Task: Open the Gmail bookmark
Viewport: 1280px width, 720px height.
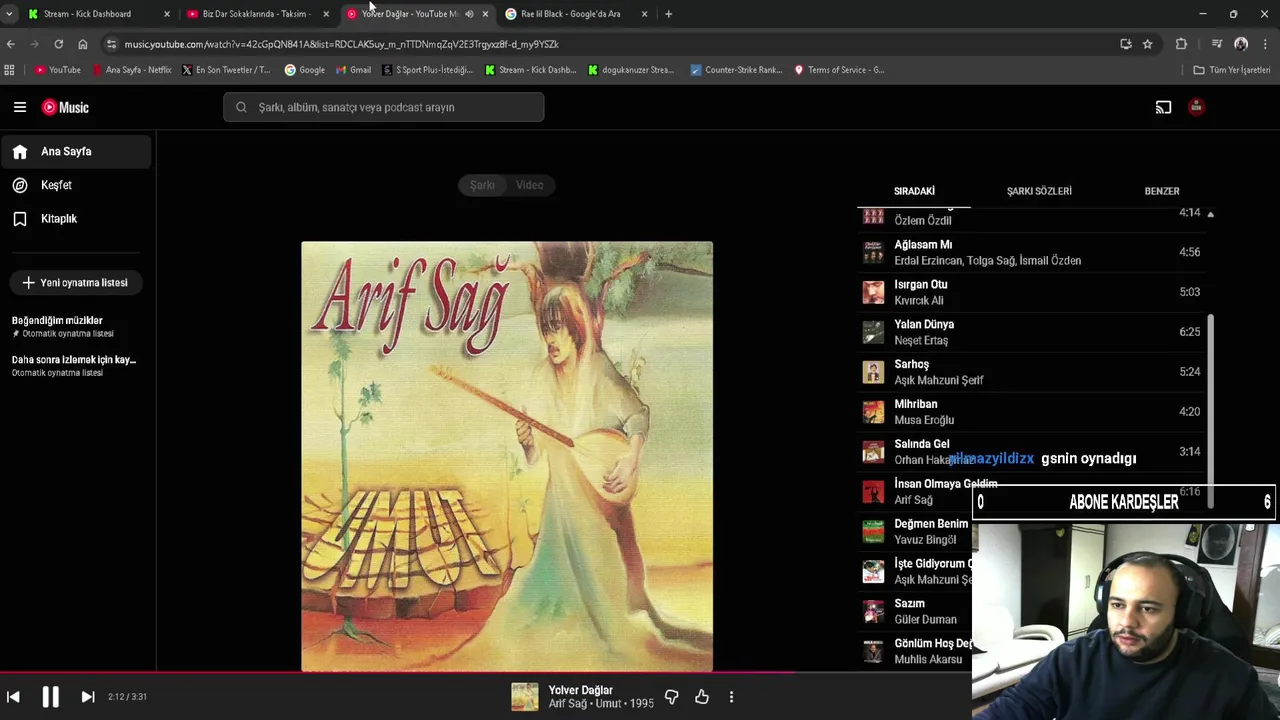Action: 354,70
